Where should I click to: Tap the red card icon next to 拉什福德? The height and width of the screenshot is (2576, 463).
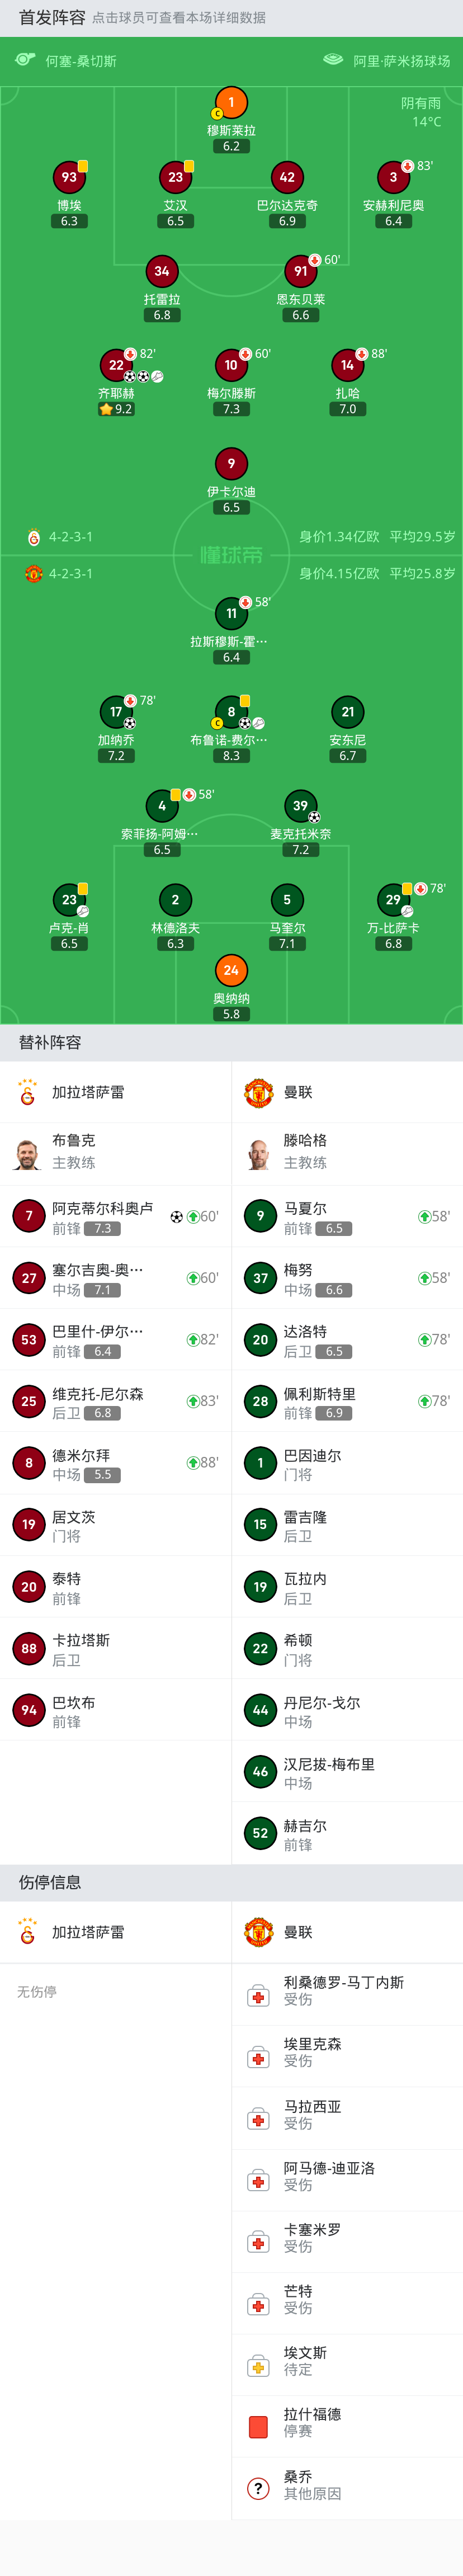pyautogui.click(x=258, y=2426)
